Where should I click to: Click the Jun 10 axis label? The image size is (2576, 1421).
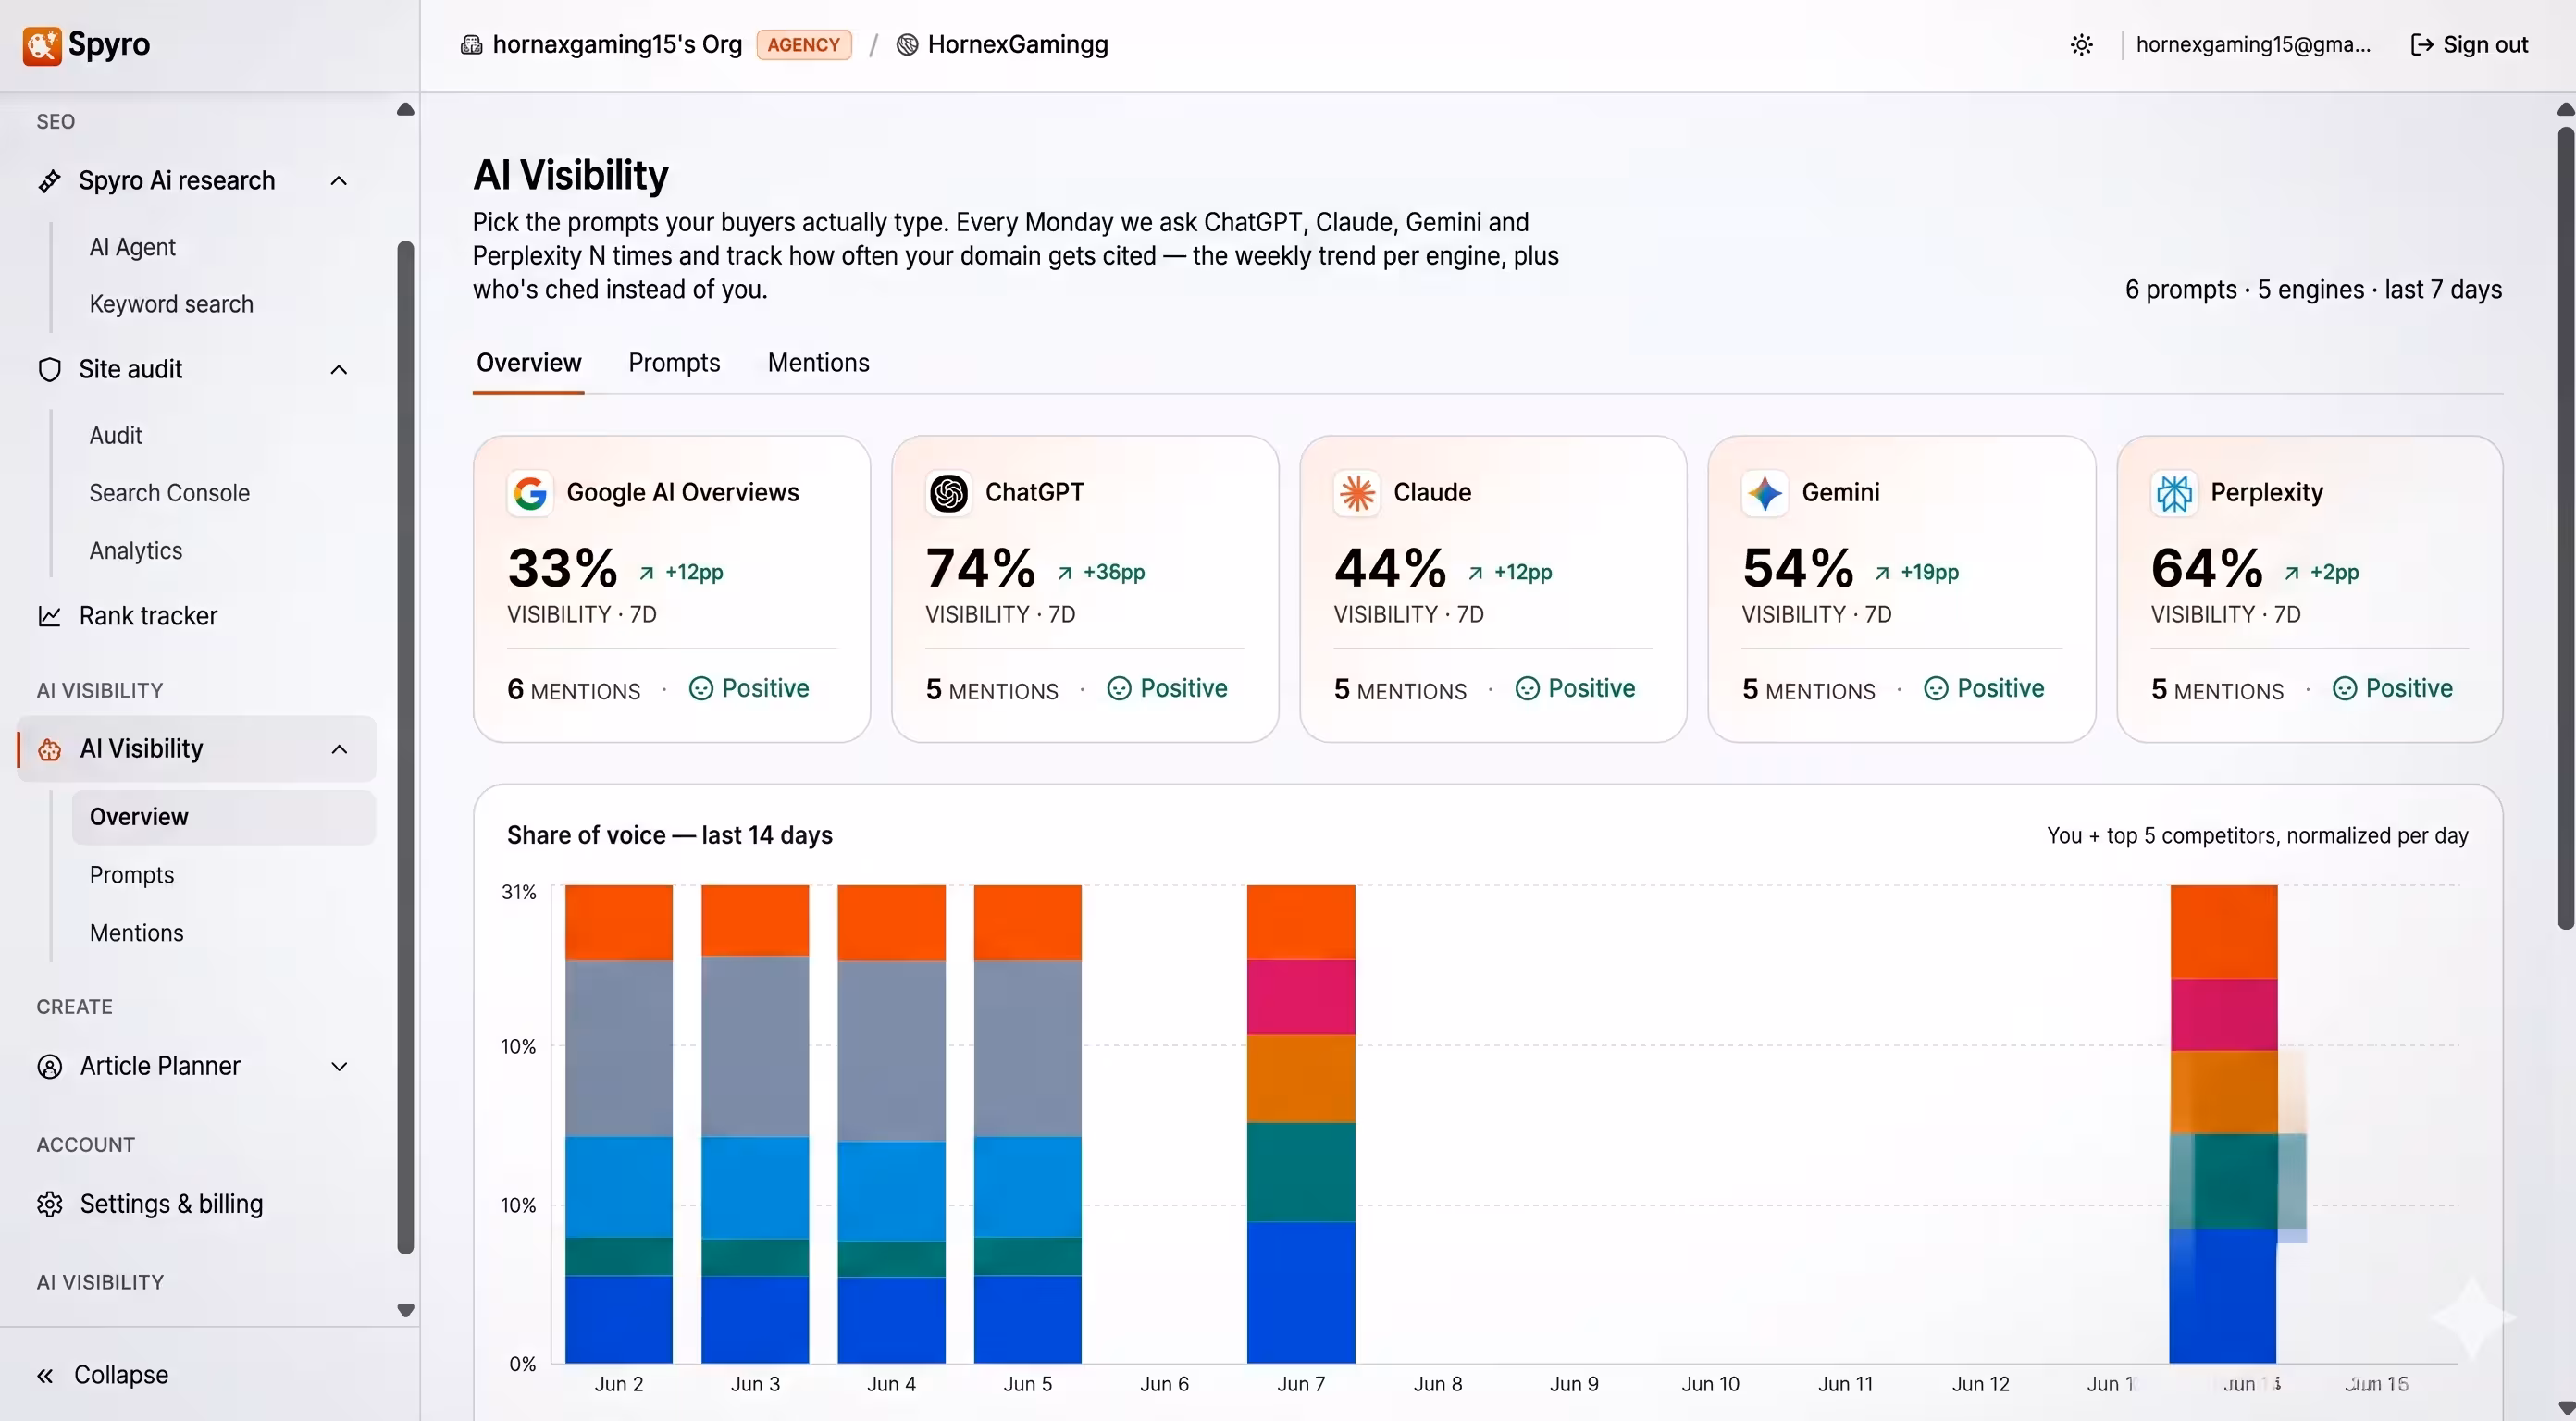click(x=1710, y=1384)
